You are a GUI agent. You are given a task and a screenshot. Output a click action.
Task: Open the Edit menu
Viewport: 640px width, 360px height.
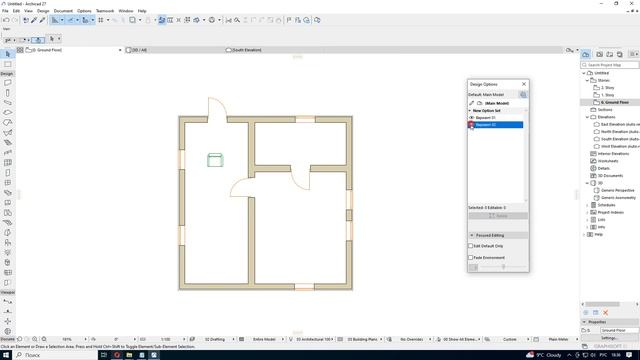[x=16, y=11]
